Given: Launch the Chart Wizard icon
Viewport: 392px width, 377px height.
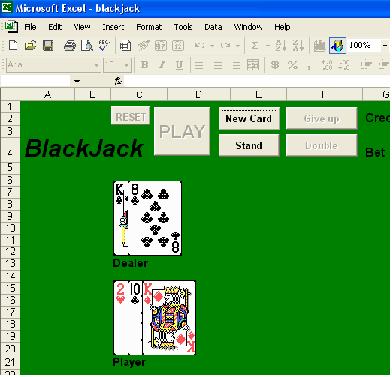Looking at the screenshot, I should pyautogui.click(x=319, y=45).
